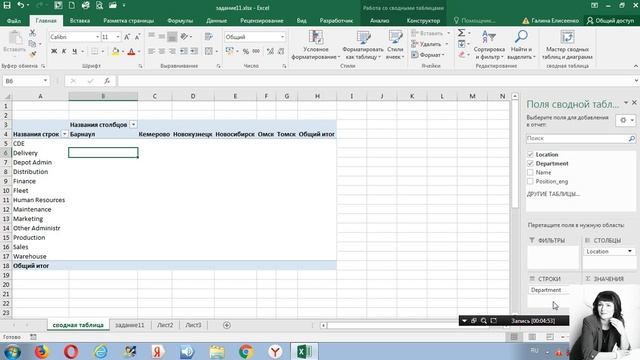The width and height of the screenshot is (640, 360).
Task: Open the font size dropdown
Action: tap(118, 37)
